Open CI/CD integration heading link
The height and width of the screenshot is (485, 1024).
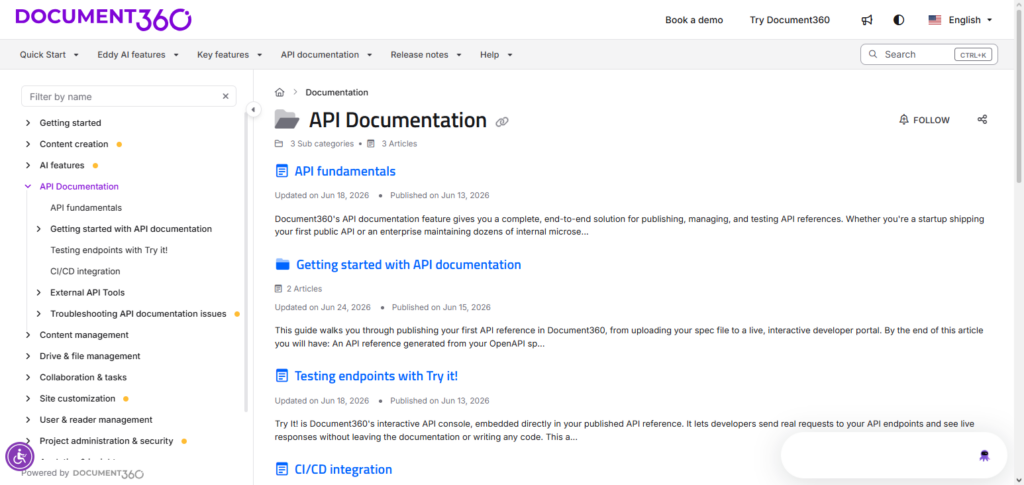pyautogui.click(x=344, y=469)
